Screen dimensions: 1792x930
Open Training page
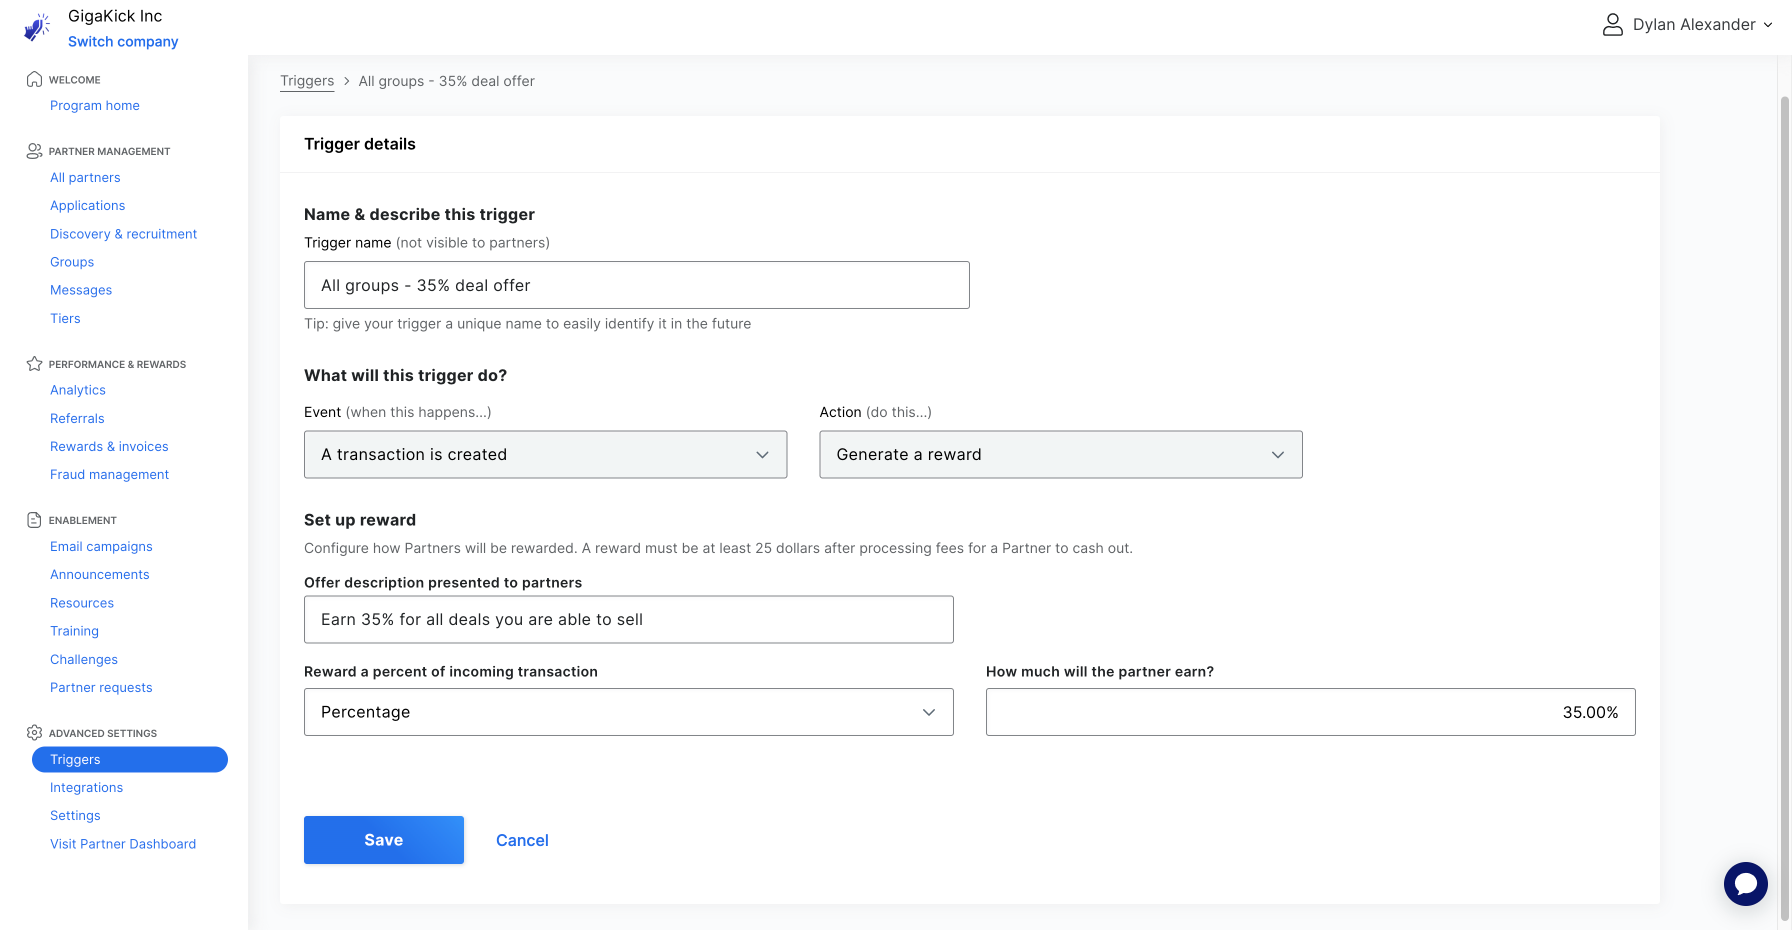[74, 632]
